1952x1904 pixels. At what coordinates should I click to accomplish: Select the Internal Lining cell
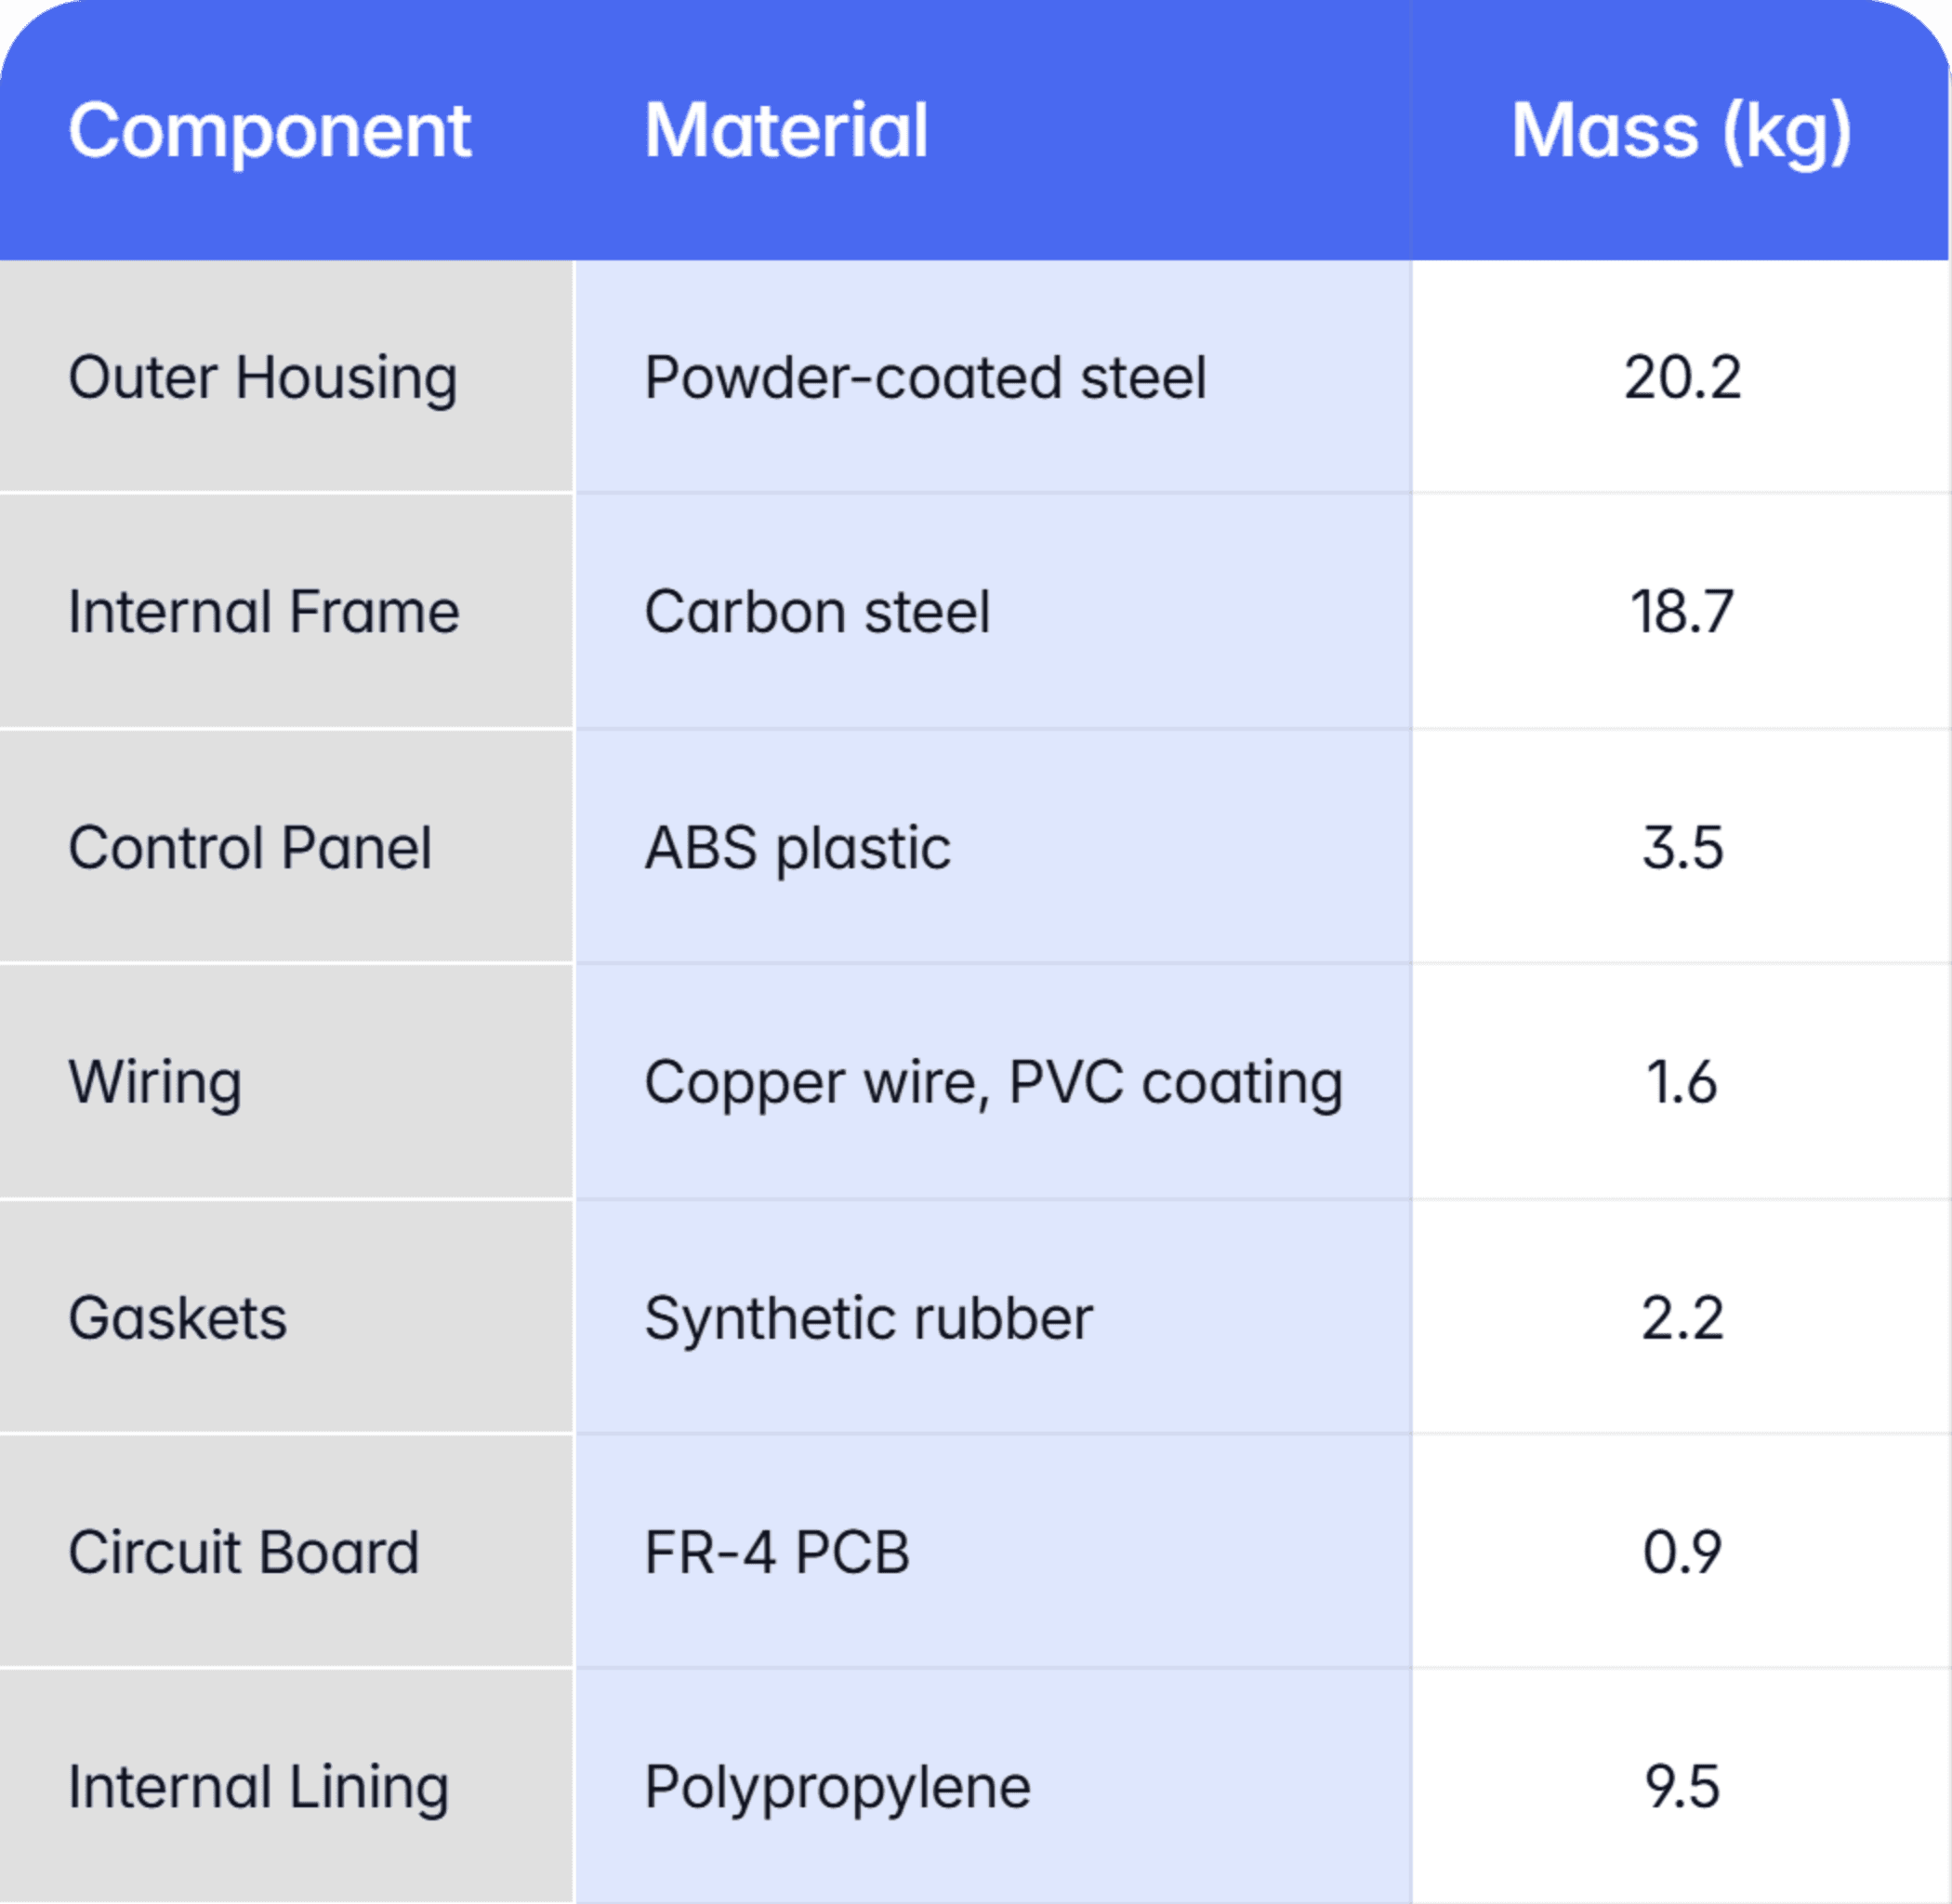(287, 1787)
